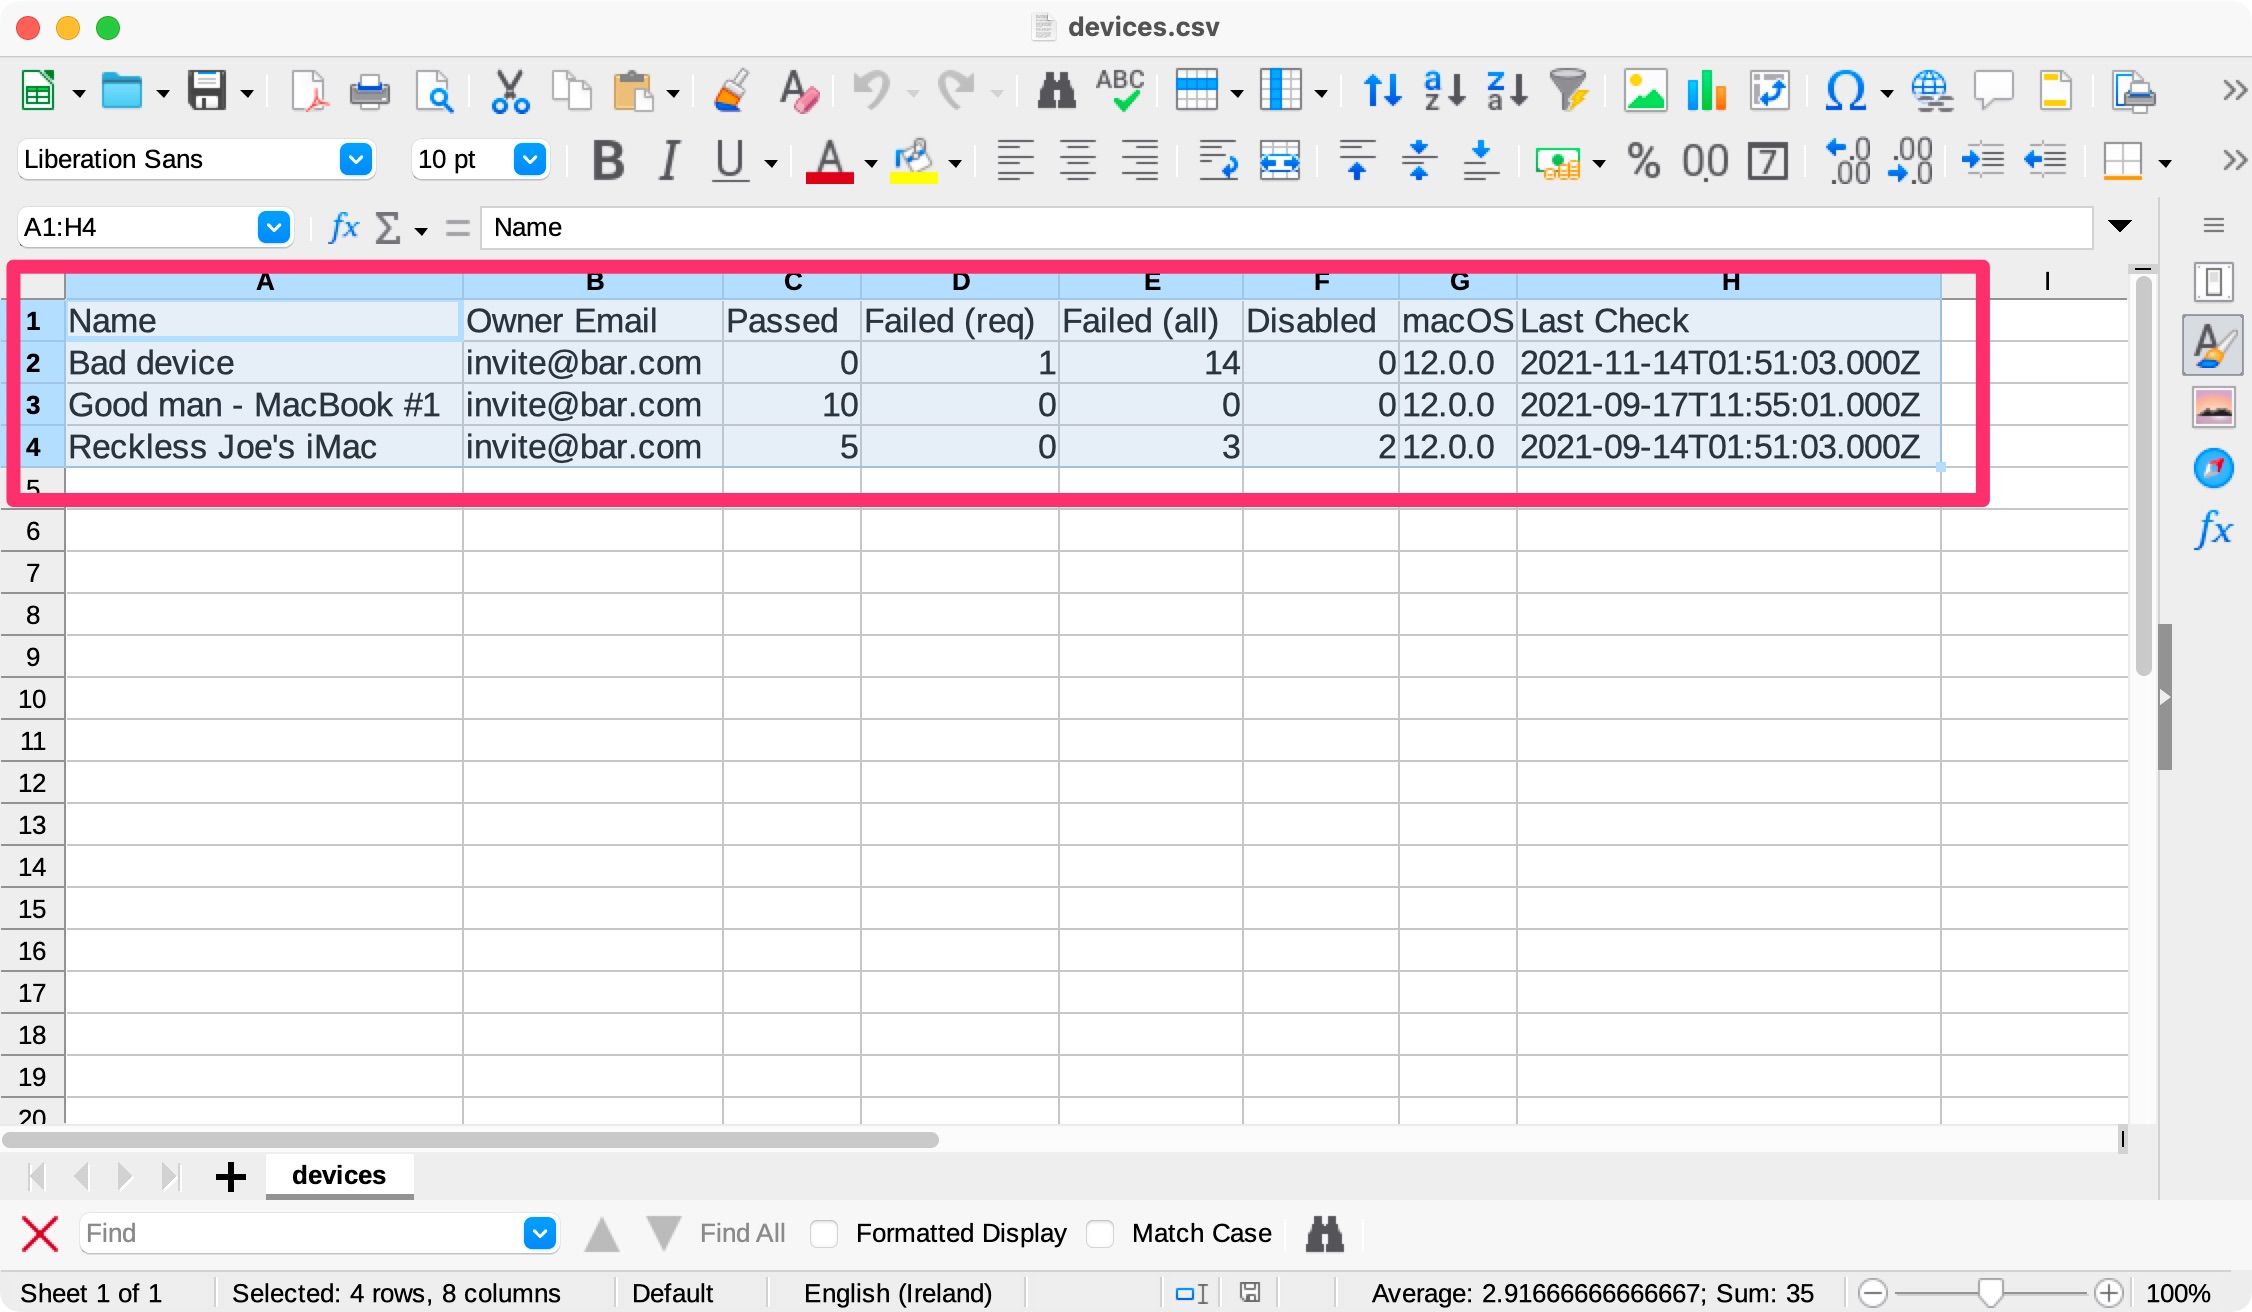Open the font size dropdown
Screen dimensions: 2252x1312
tap(530, 159)
